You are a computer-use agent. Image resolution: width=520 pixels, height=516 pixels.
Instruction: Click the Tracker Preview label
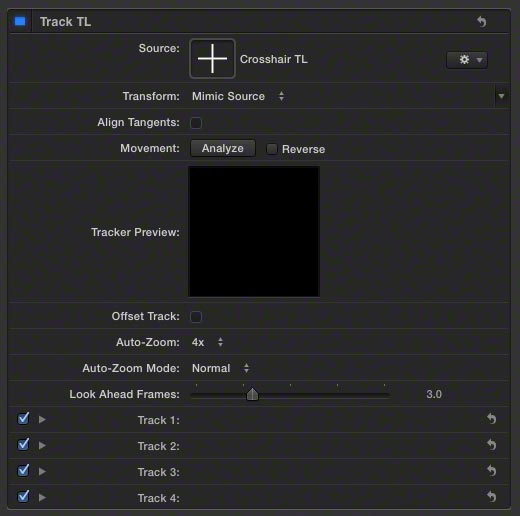pyautogui.click(x=135, y=232)
